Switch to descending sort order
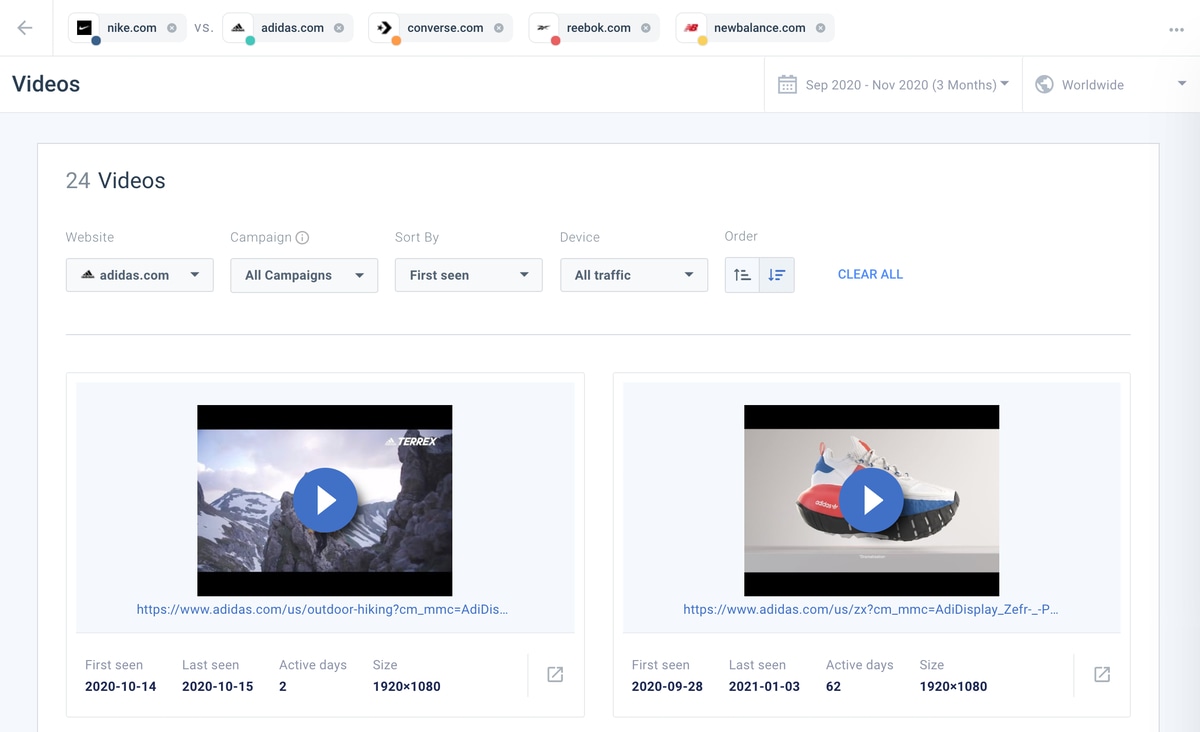This screenshot has width=1200, height=732. (777, 275)
